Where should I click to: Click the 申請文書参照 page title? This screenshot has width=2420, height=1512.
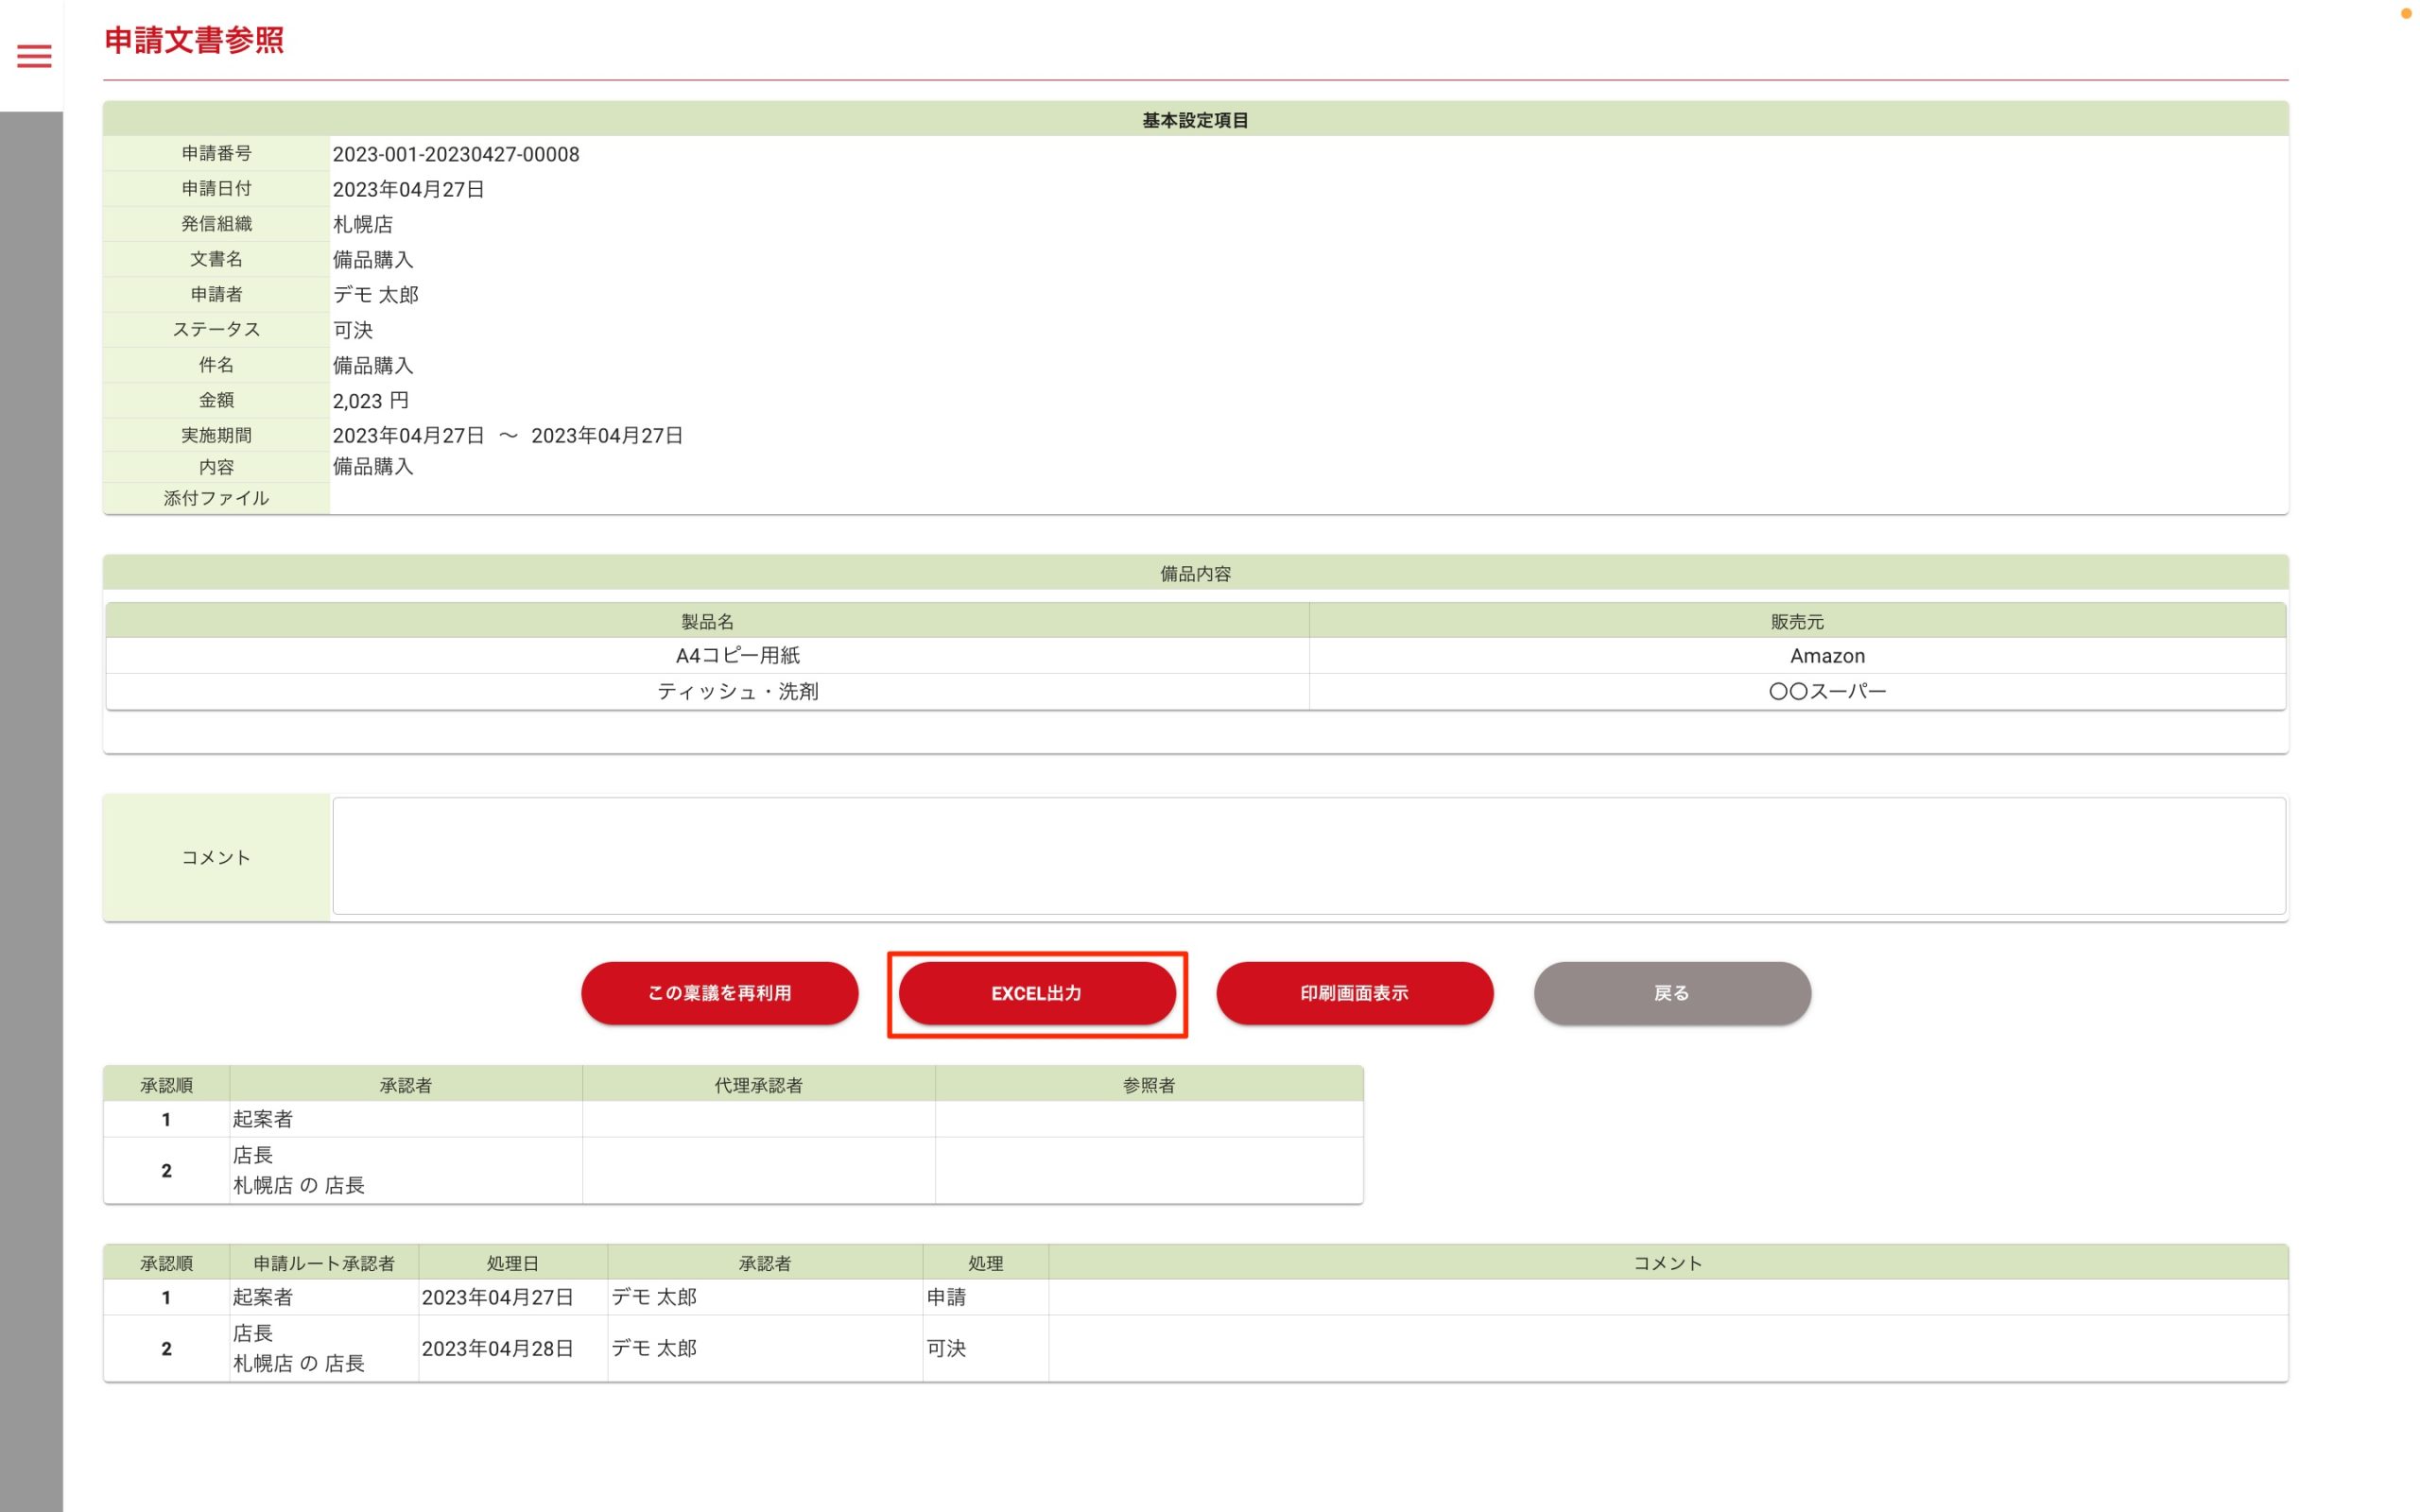[x=194, y=41]
